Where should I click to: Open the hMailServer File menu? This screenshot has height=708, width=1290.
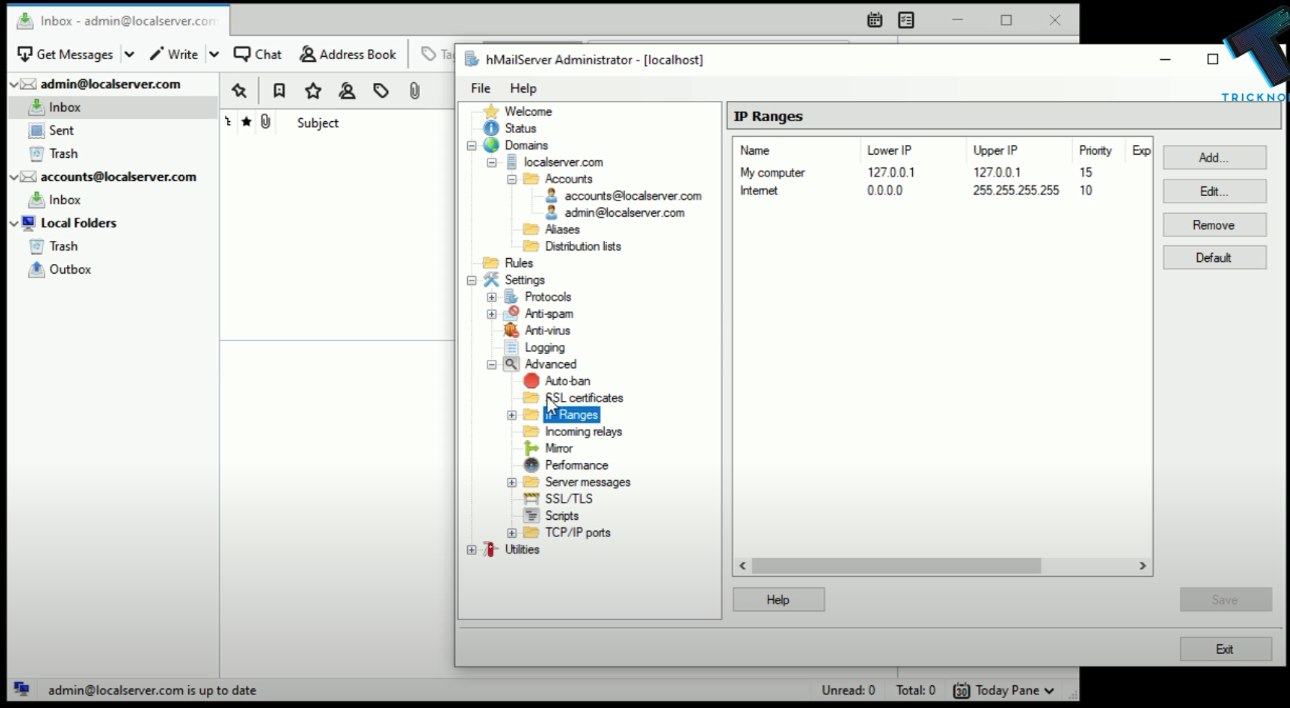[481, 88]
